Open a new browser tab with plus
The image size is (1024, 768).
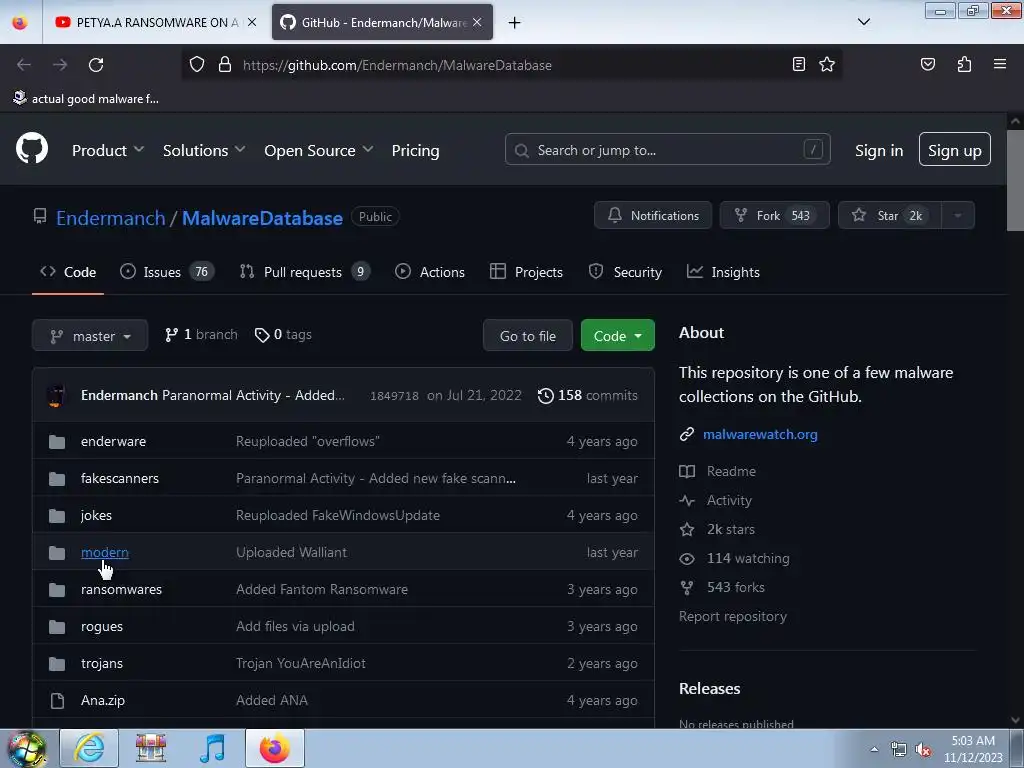(515, 23)
